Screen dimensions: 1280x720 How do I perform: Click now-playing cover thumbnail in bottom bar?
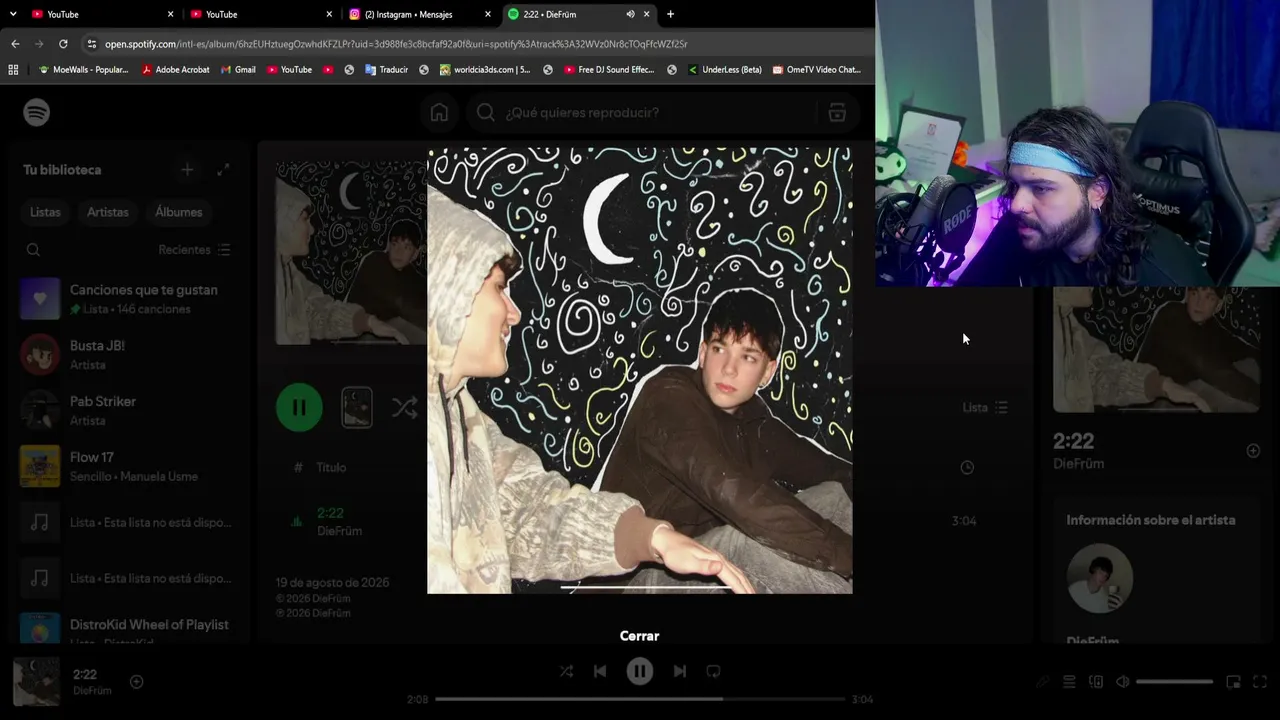click(x=36, y=682)
